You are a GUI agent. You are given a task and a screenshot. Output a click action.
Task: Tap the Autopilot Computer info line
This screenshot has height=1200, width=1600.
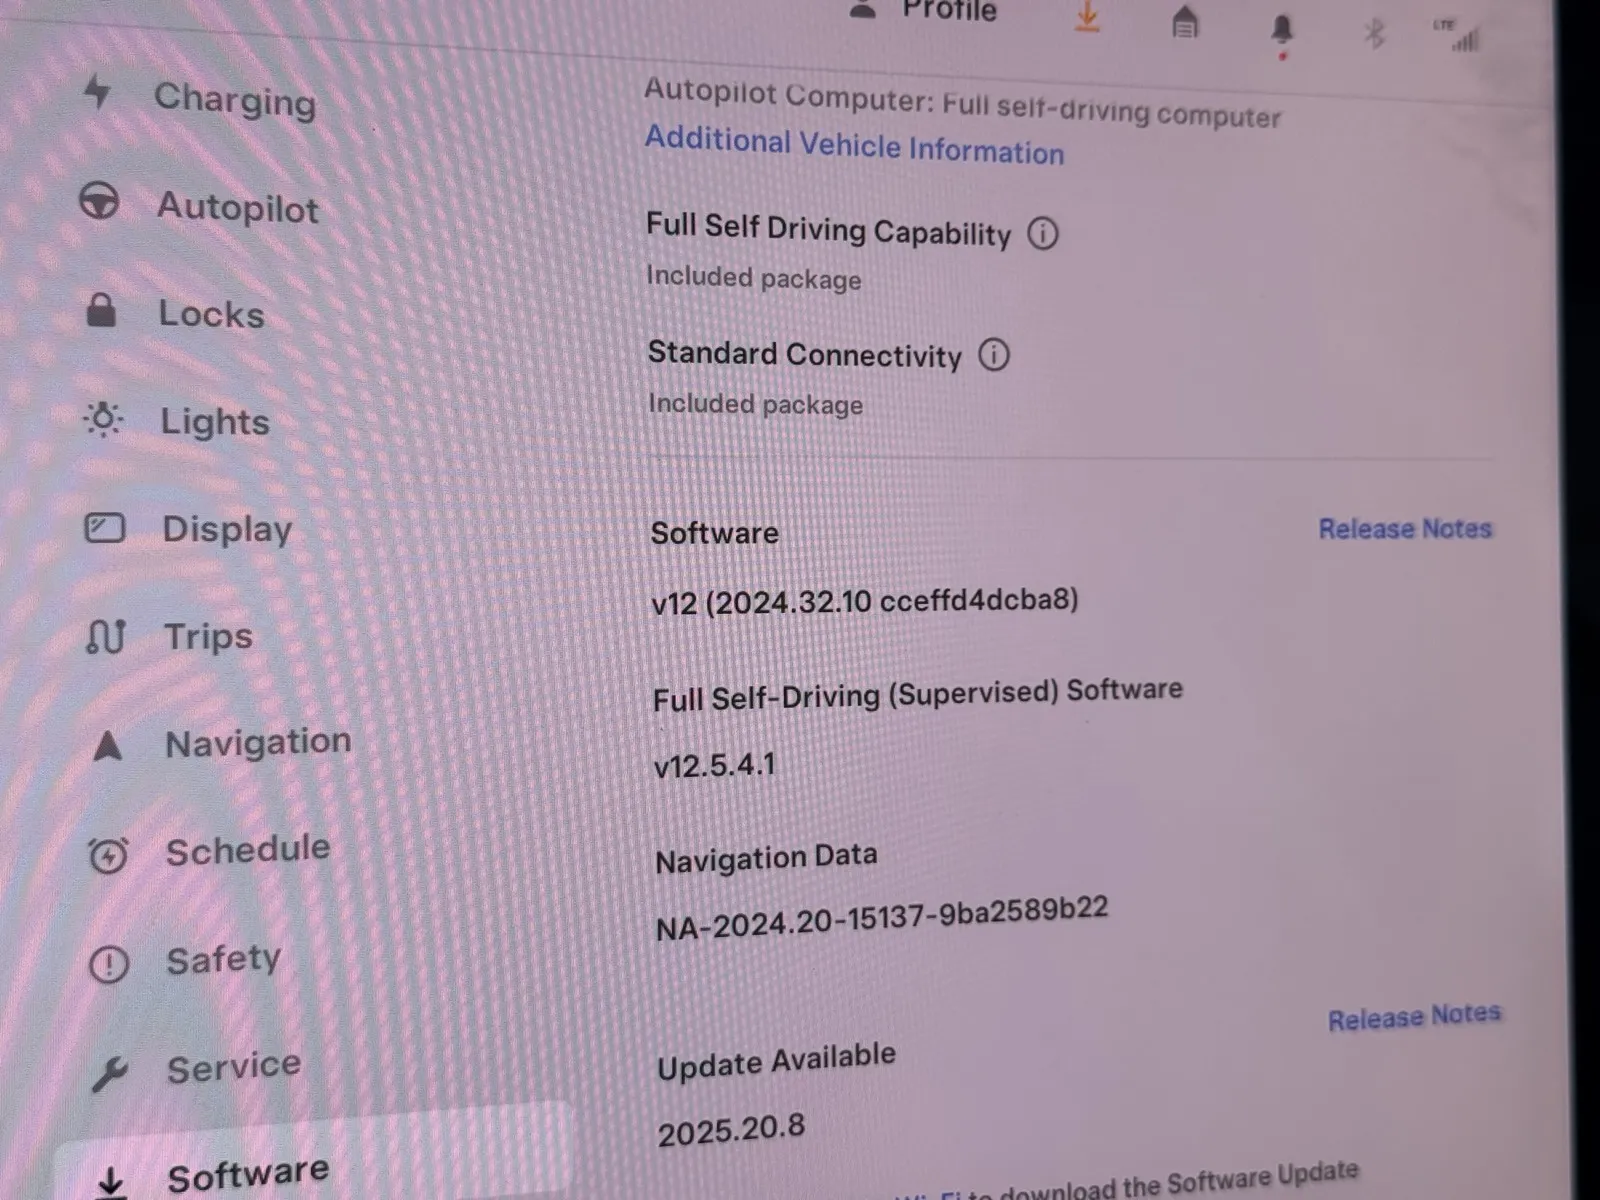coord(962,103)
